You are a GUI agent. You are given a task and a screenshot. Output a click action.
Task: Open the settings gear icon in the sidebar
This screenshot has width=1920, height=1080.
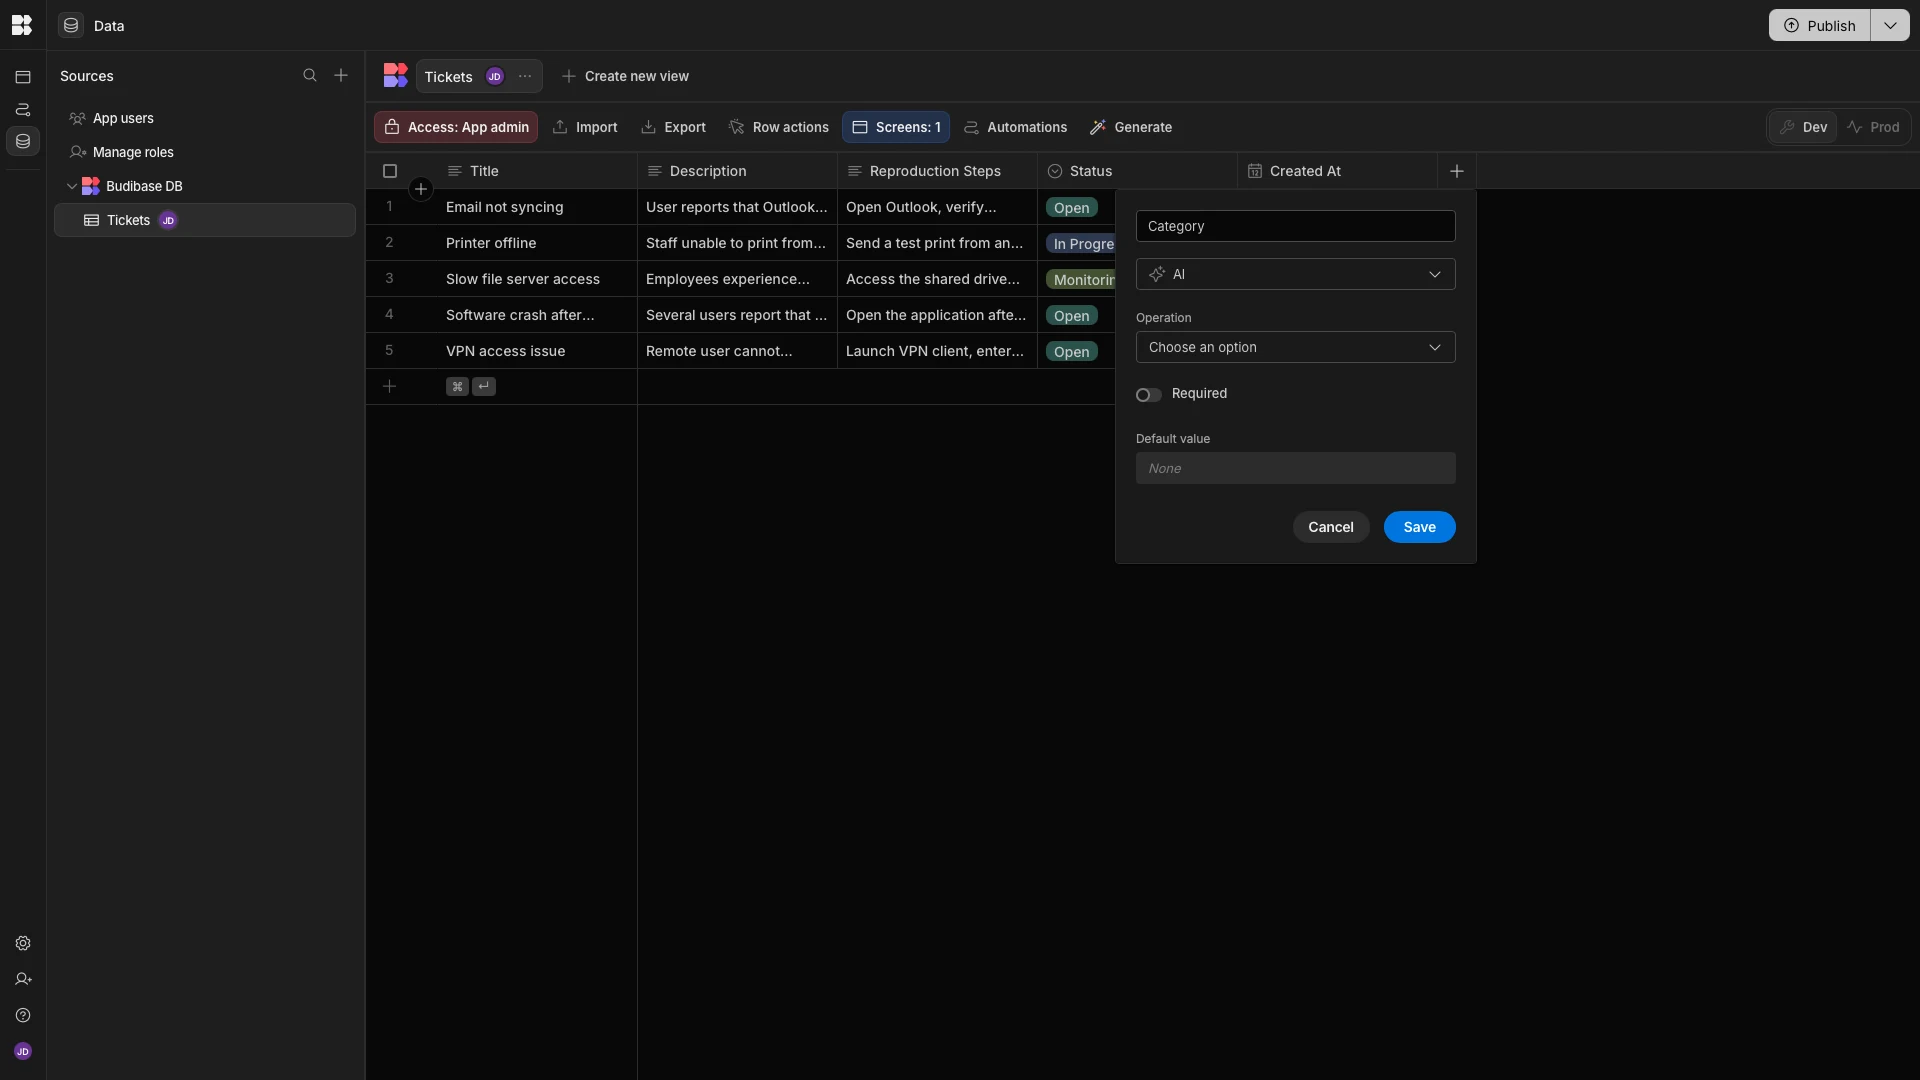pos(23,943)
